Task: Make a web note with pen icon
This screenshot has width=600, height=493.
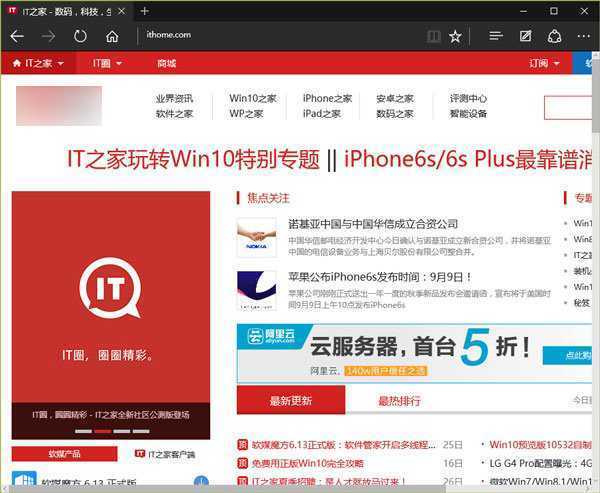Action: tap(525, 36)
